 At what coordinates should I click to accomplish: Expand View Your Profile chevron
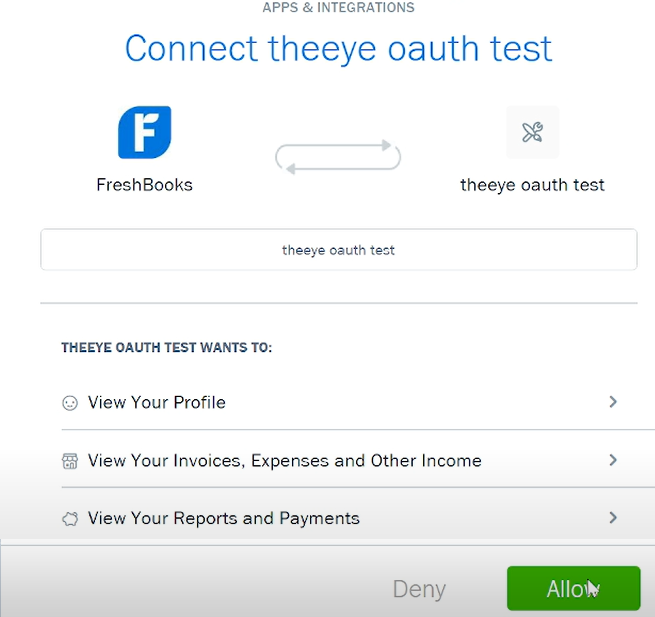(613, 402)
